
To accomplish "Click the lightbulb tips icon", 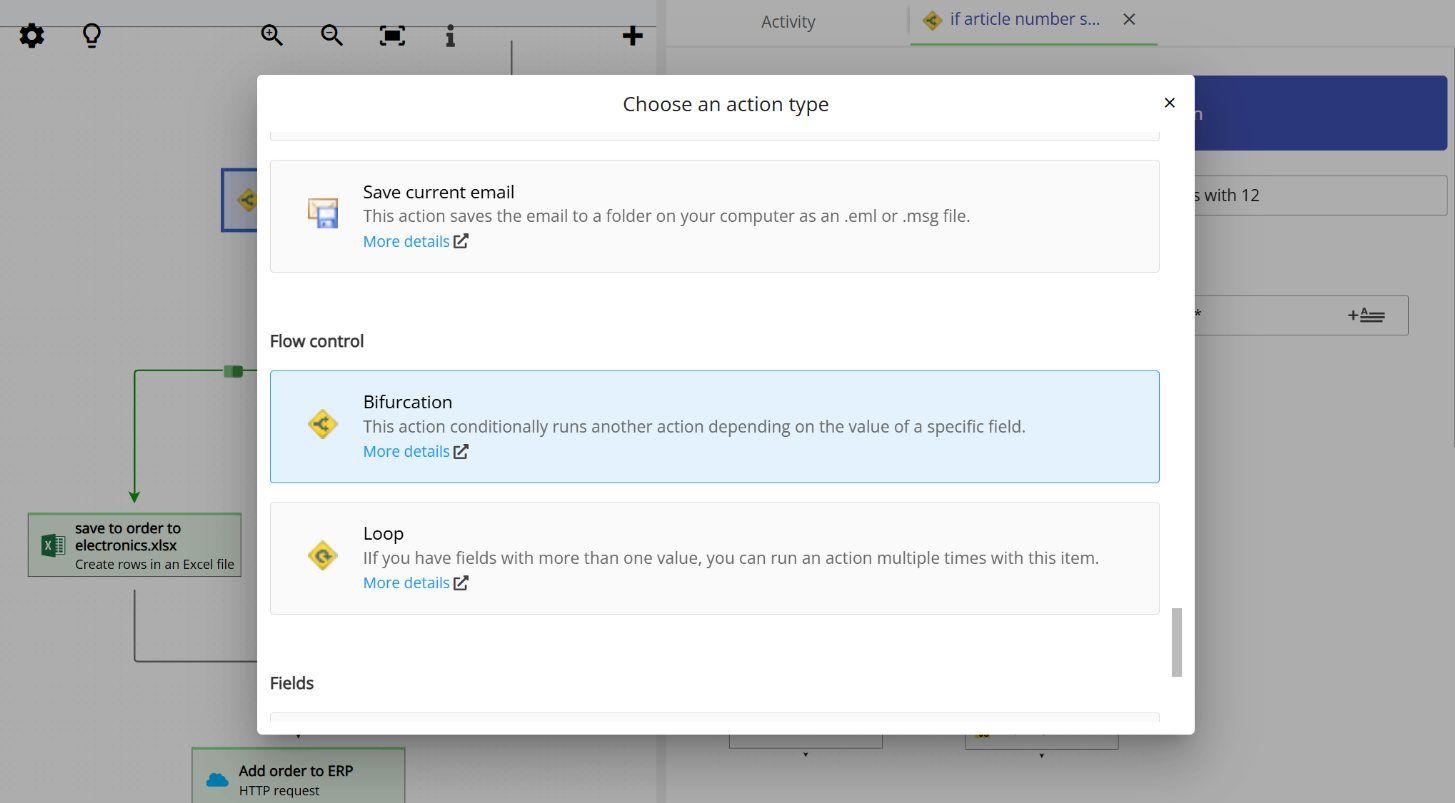I will click(x=91, y=35).
